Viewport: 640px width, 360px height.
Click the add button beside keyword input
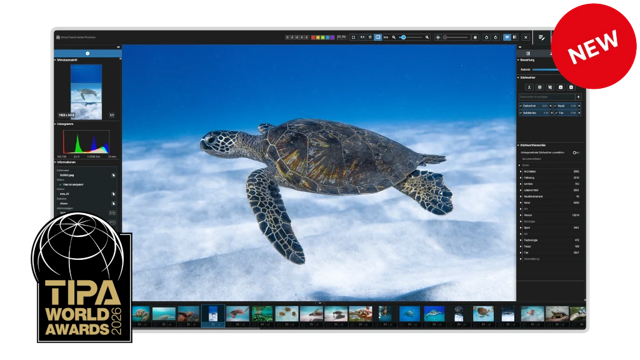pos(578,97)
